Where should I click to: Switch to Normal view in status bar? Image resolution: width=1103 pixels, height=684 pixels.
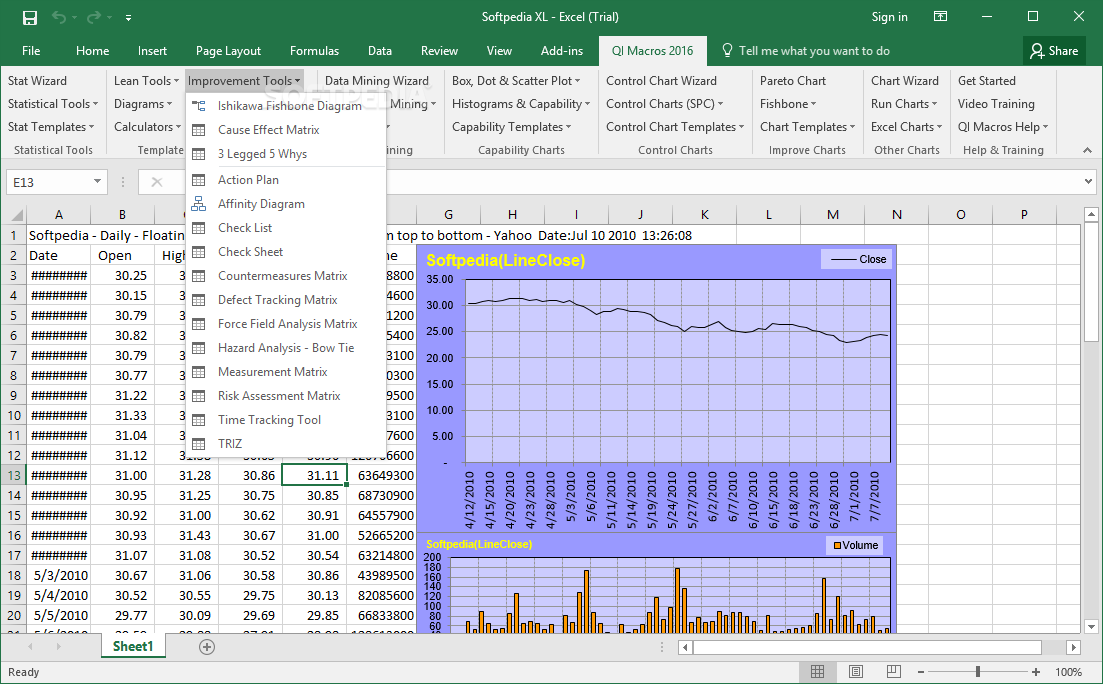point(817,672)
